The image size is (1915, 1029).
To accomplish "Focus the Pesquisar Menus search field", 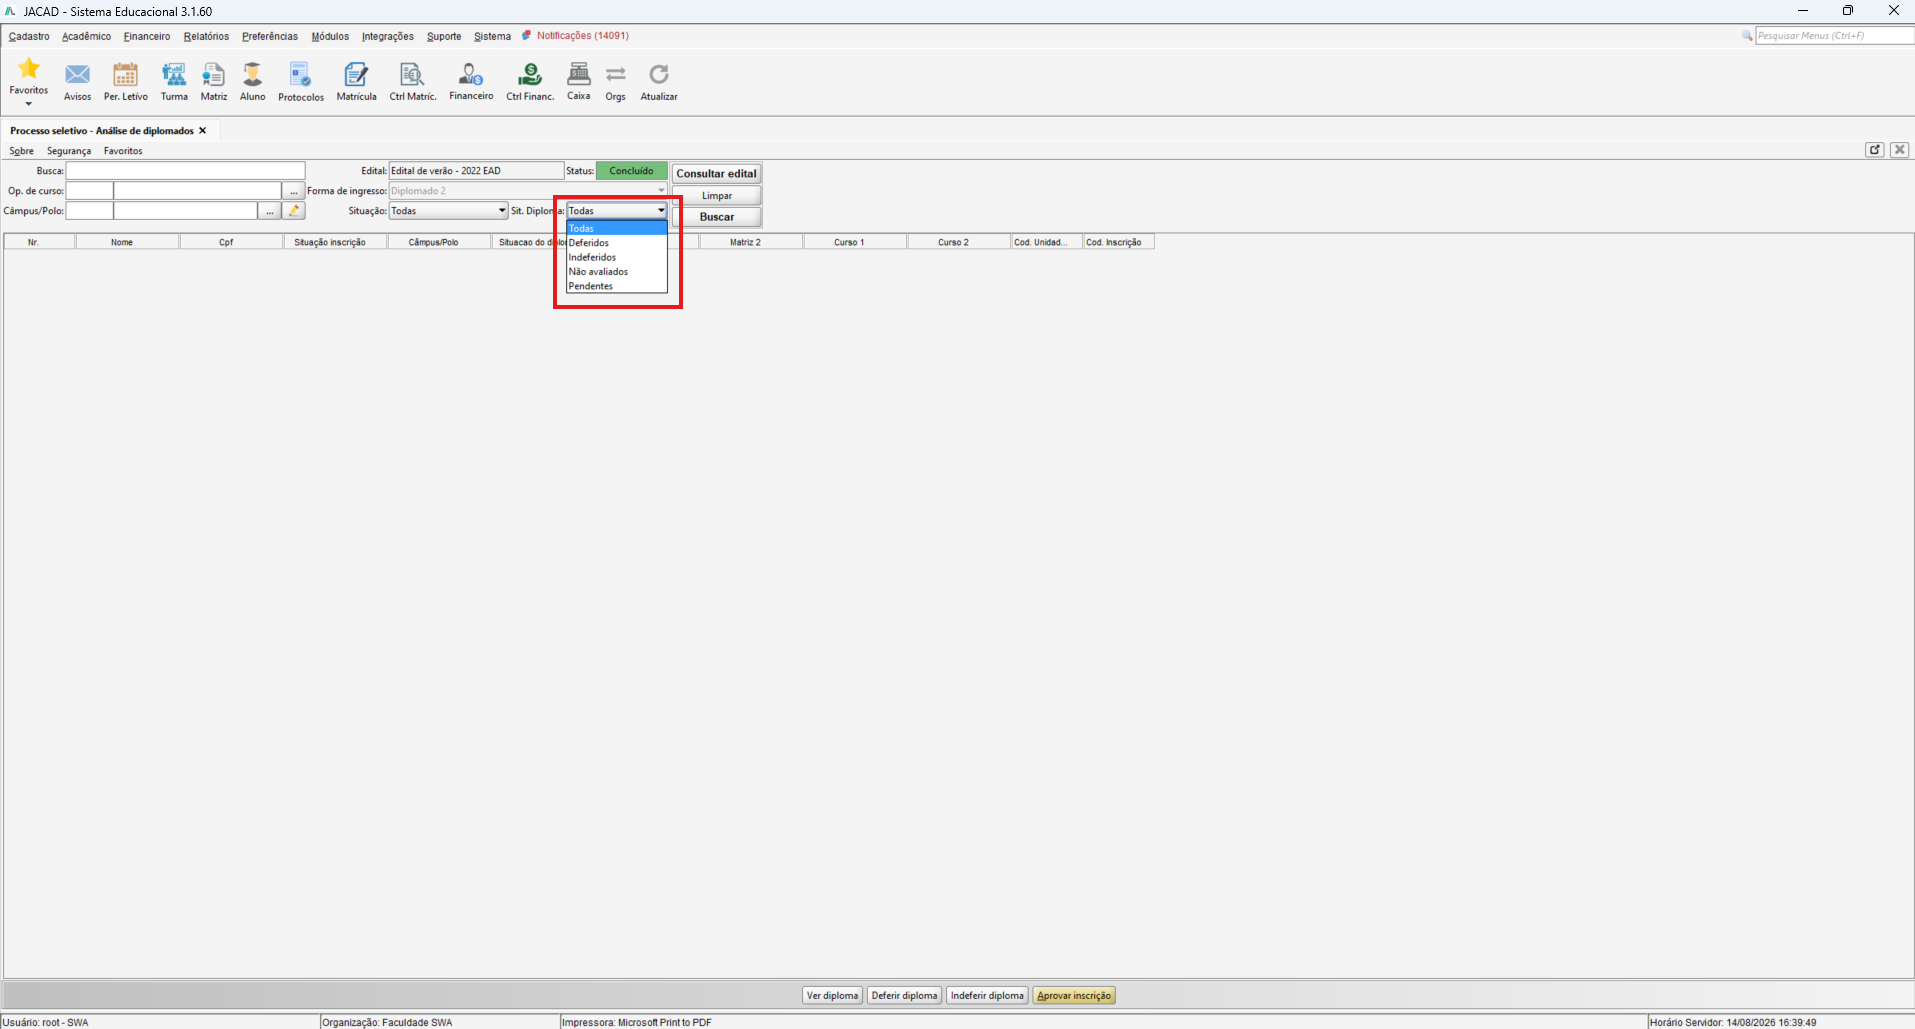I will (x=1835, y=36).
